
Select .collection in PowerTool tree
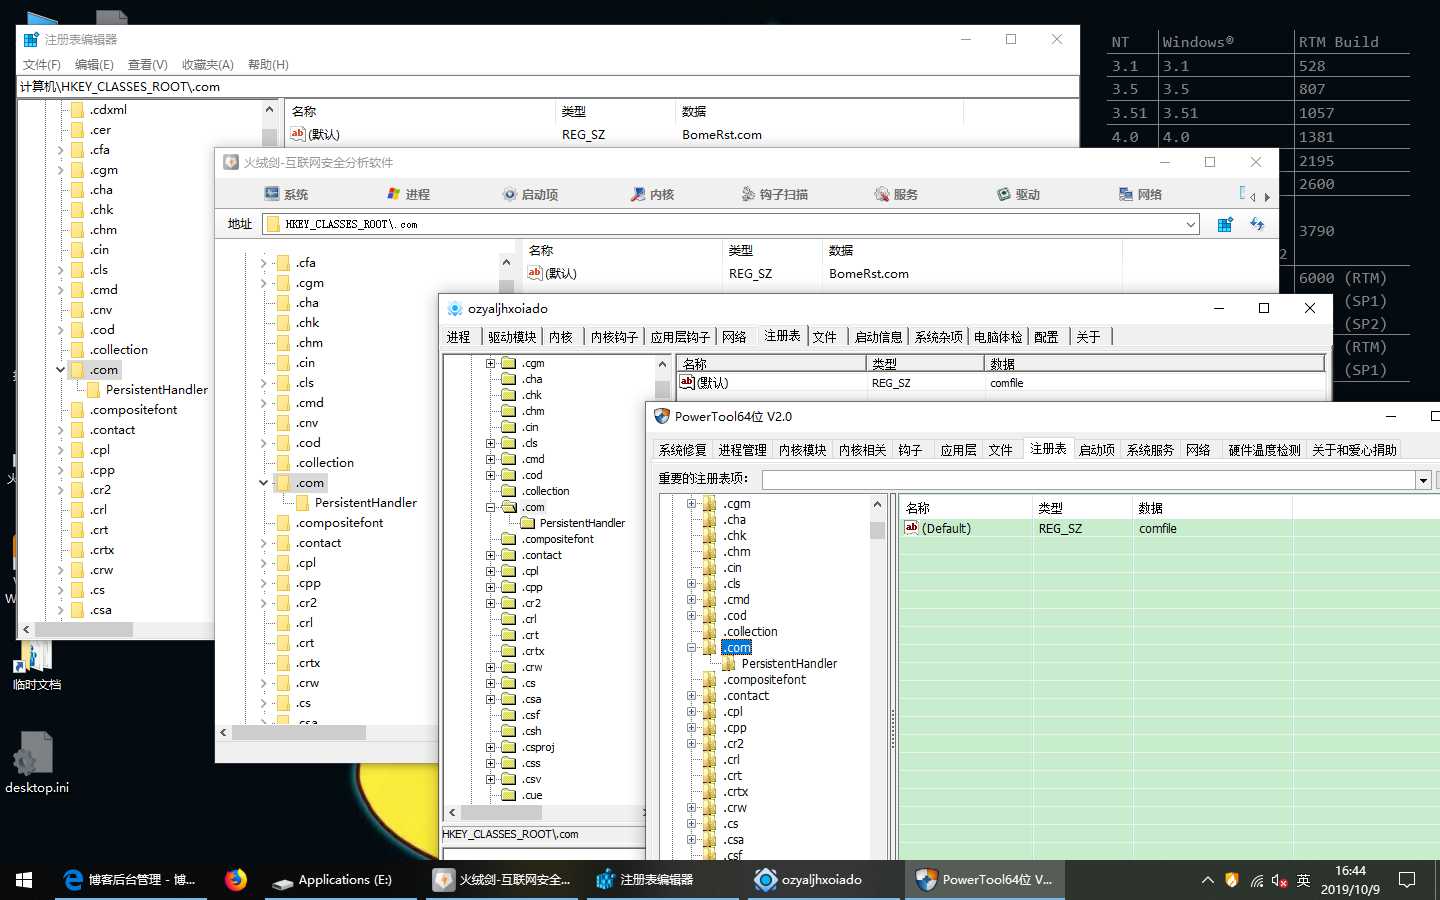tap(751, 632)
